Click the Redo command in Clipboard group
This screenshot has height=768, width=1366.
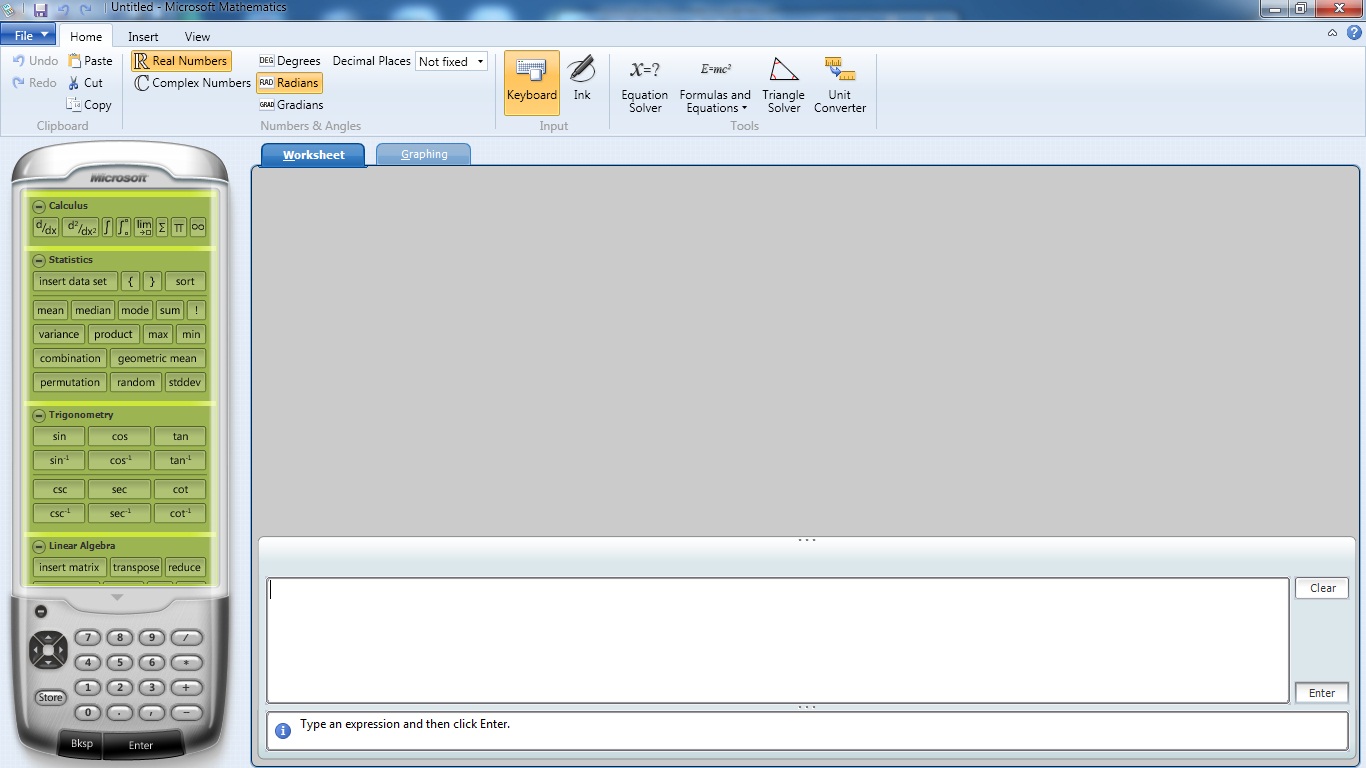click(35, 83)
